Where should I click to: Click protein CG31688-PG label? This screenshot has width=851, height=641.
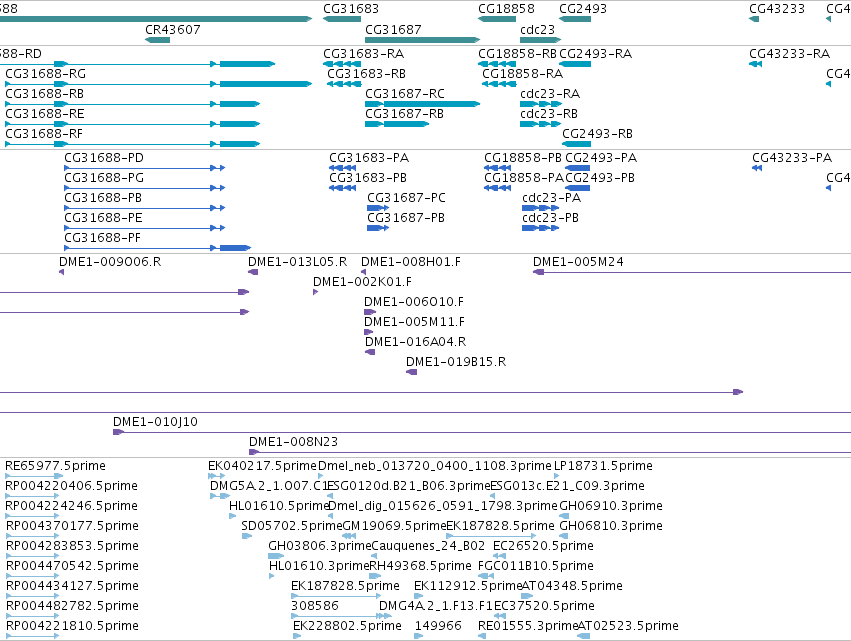tap(104, 178)
